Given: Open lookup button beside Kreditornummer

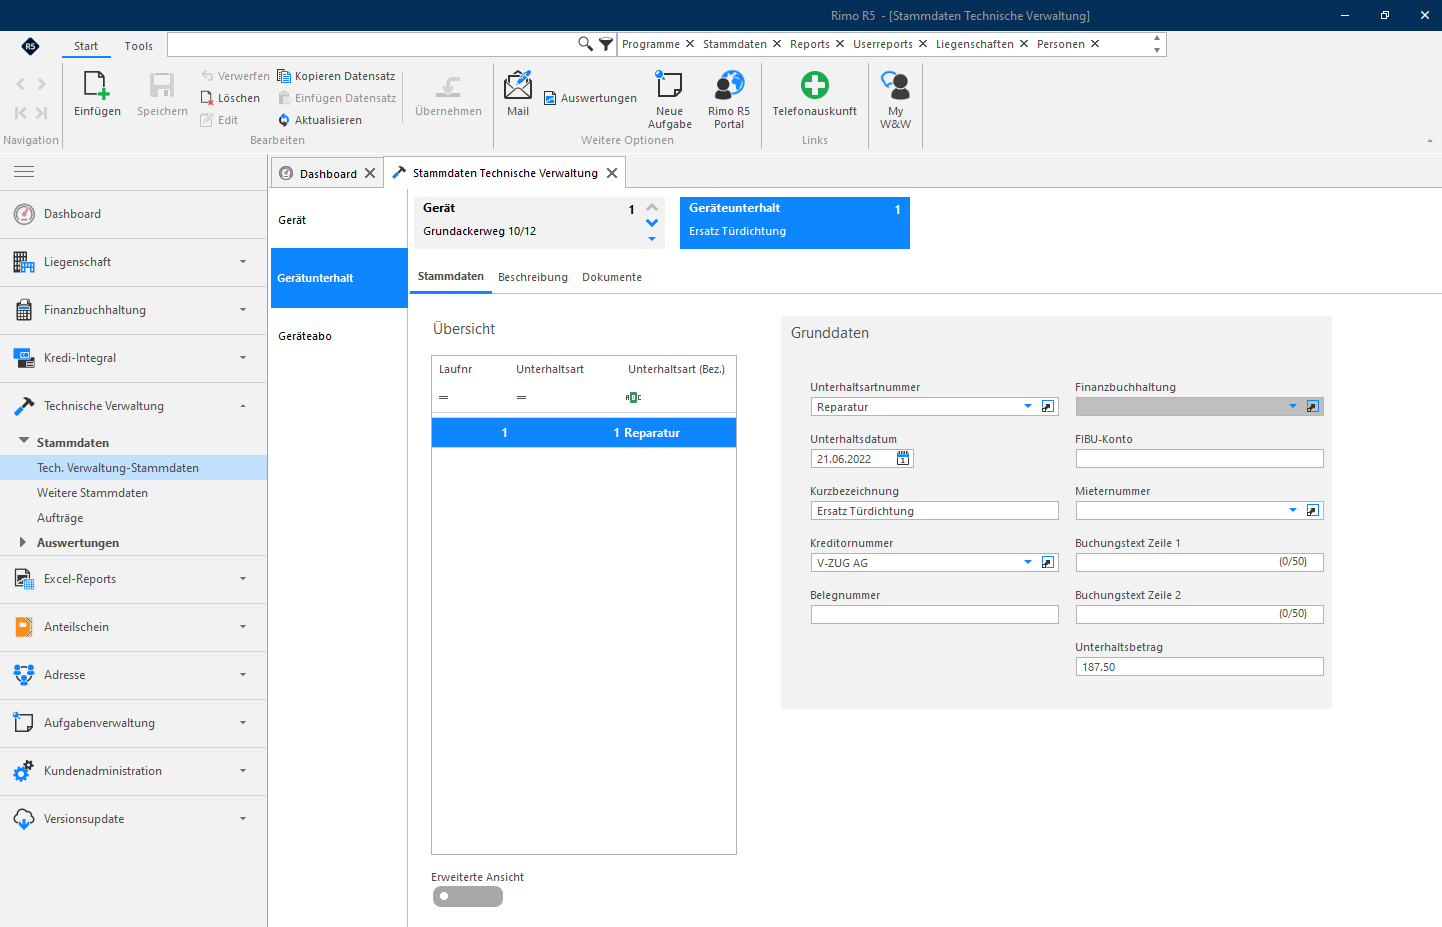Looking at the screenshot, I should tap(1048, 563).
